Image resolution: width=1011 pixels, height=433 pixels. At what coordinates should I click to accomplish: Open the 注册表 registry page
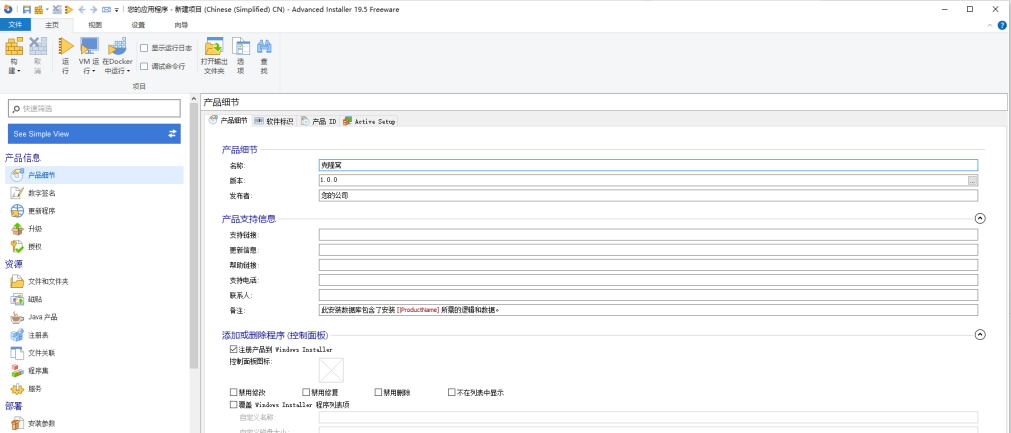35,335
